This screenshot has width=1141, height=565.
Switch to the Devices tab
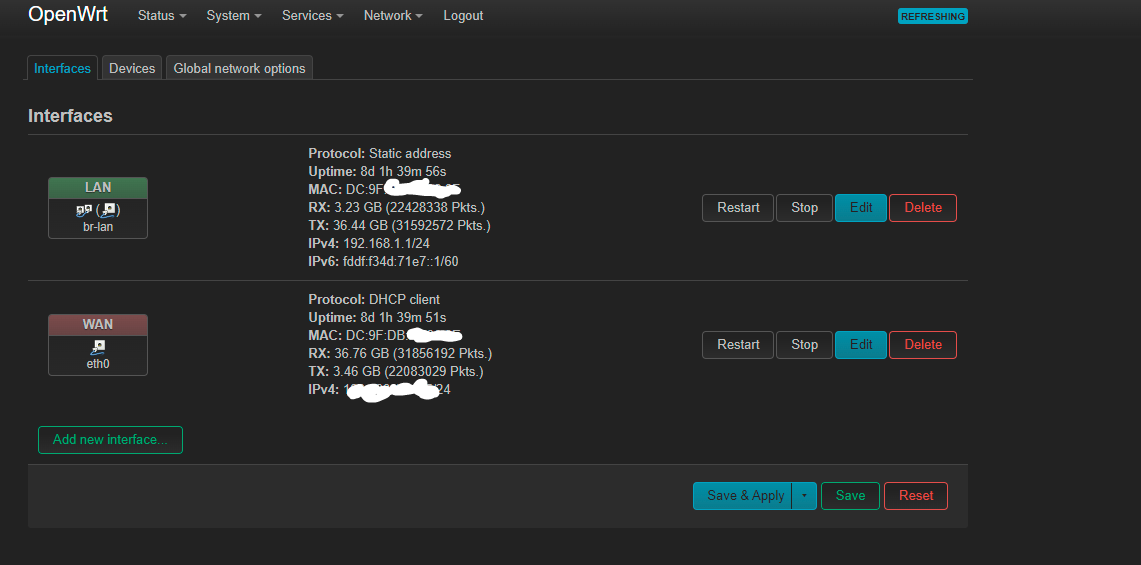pos(132,68)
